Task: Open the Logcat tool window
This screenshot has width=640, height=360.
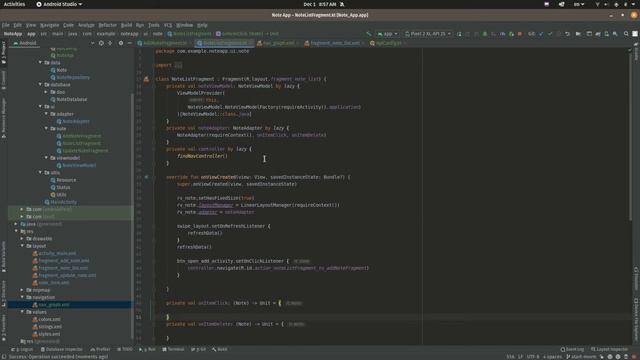Action: 22,350
